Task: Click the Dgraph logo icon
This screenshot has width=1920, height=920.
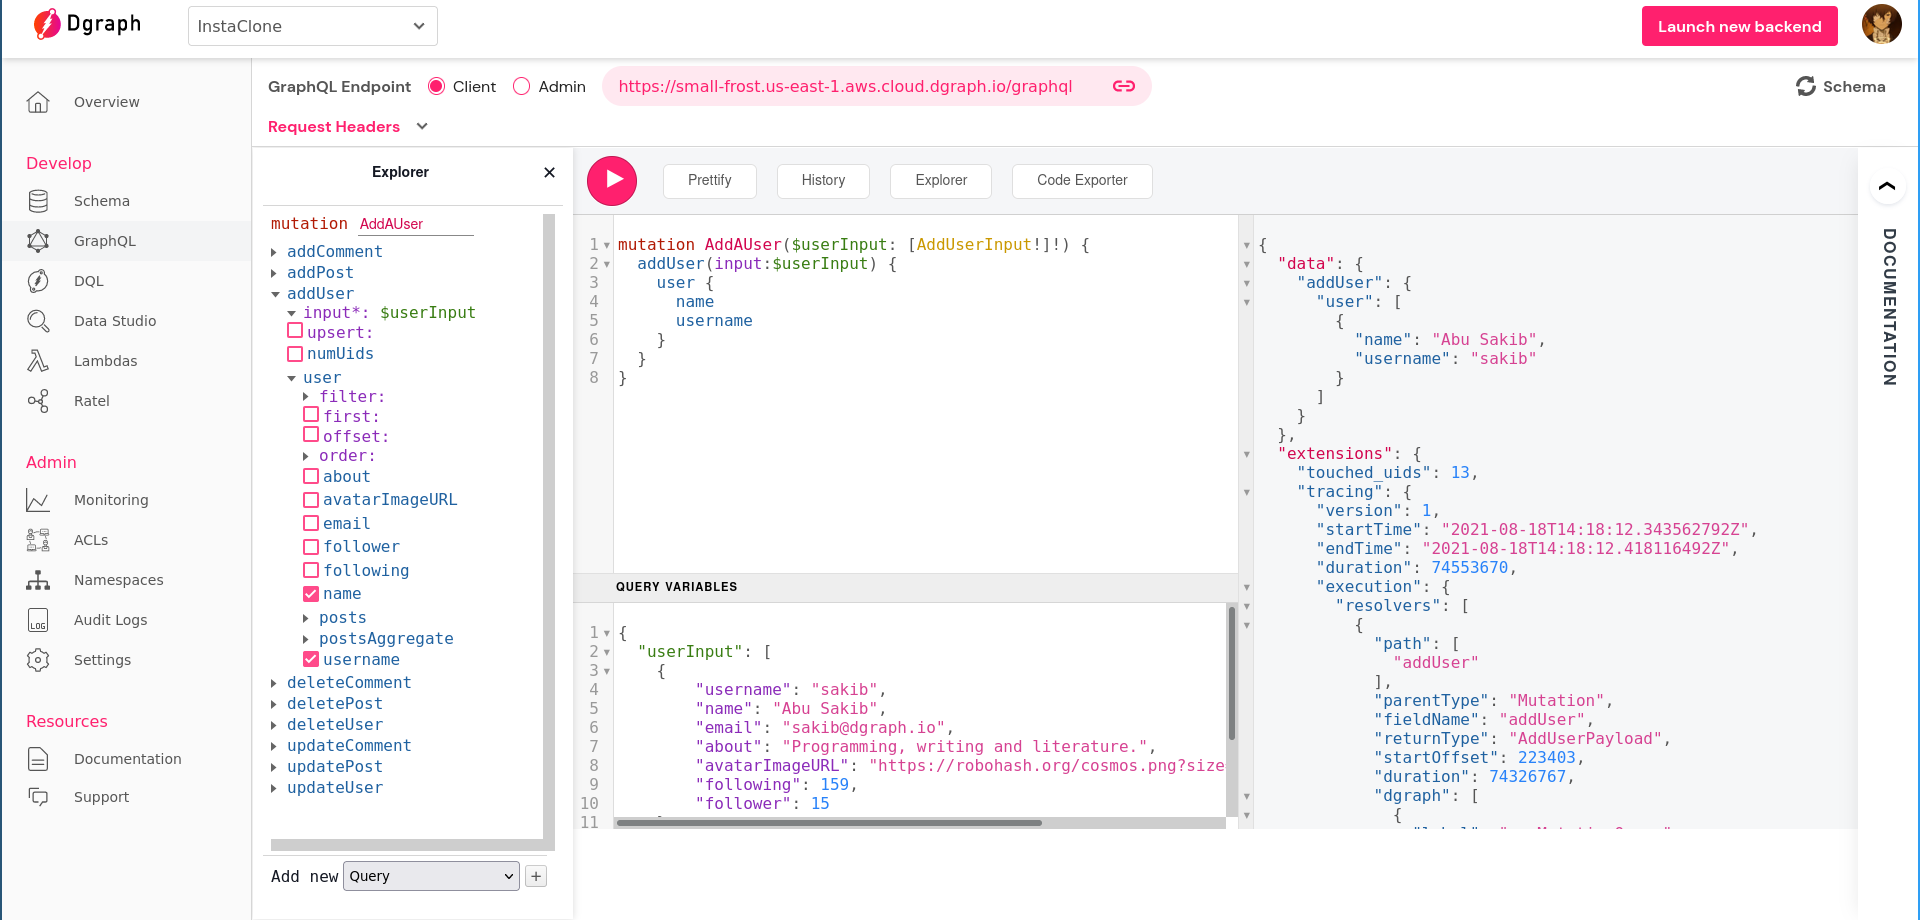Action: (x=46, y=24)
